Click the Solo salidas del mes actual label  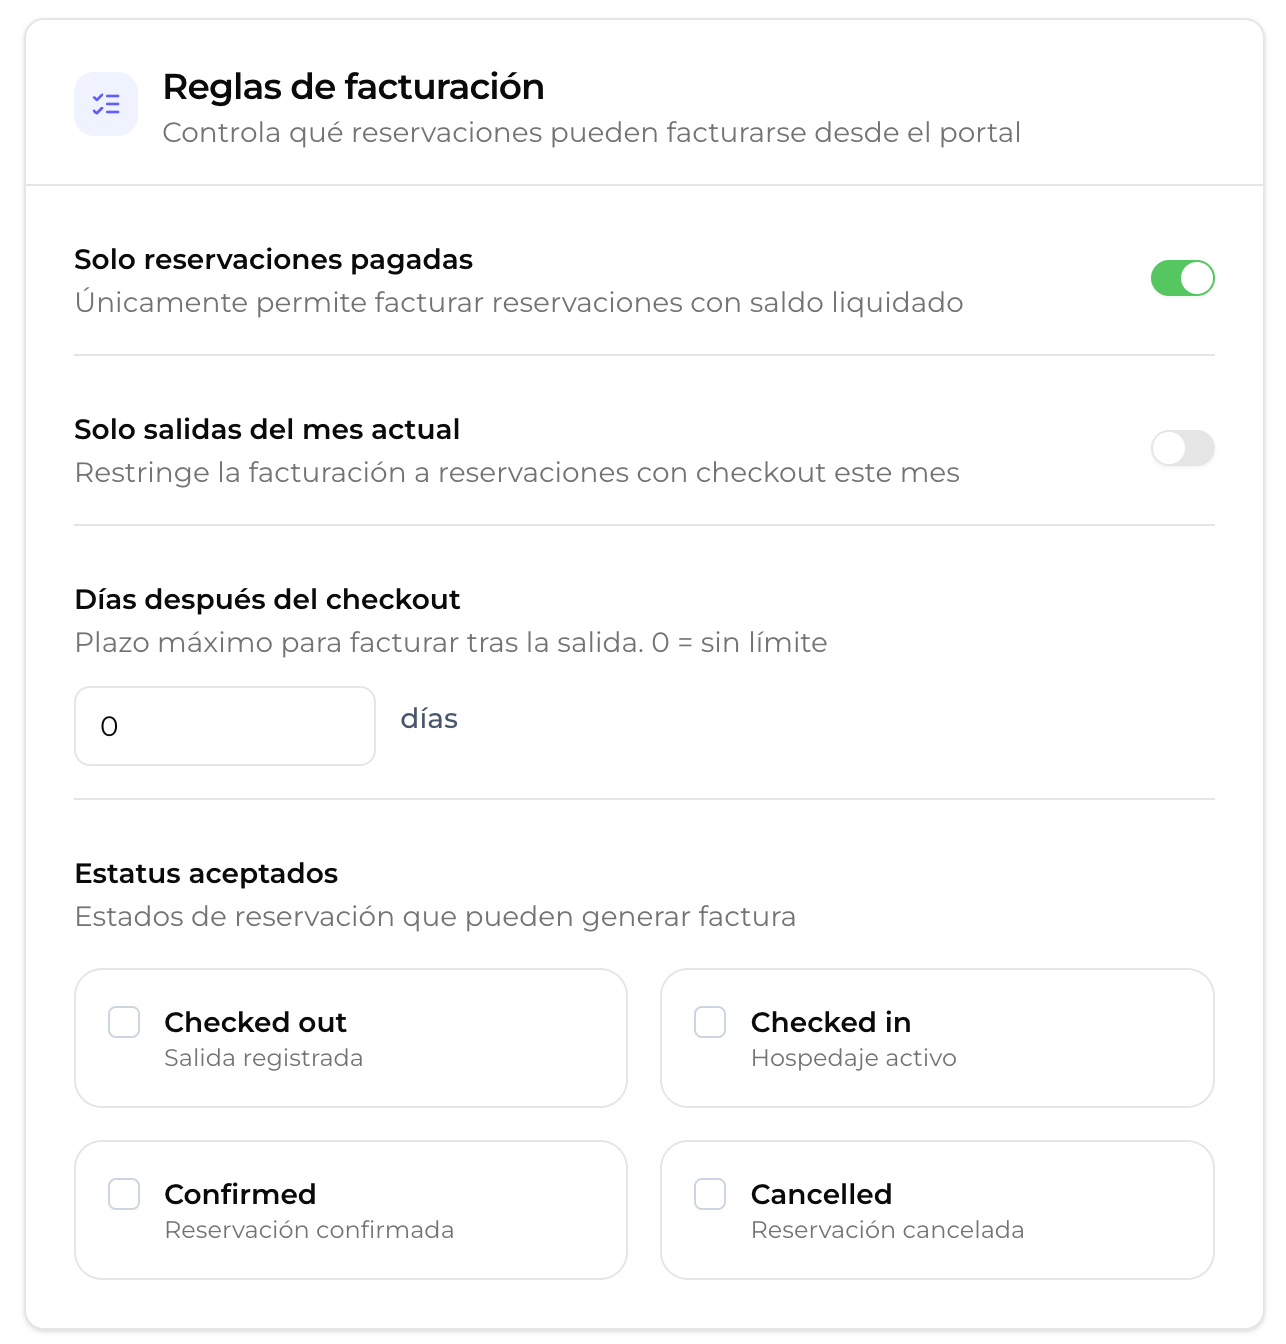tap(268, 430)
